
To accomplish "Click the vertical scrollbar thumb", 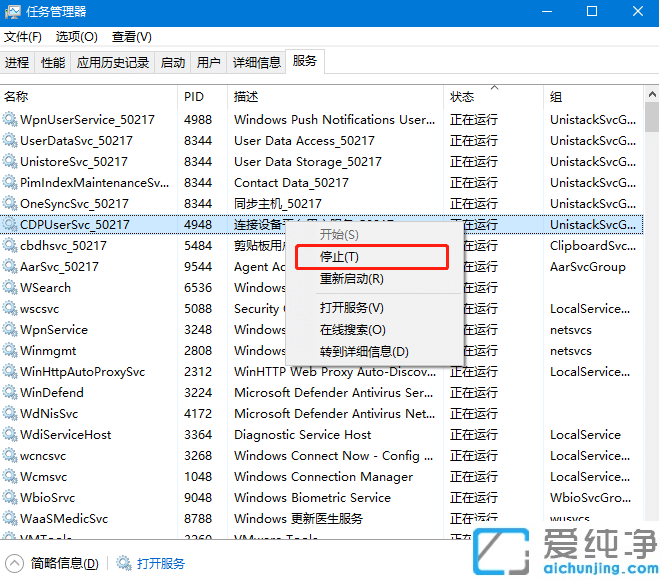I will (652, 117).
